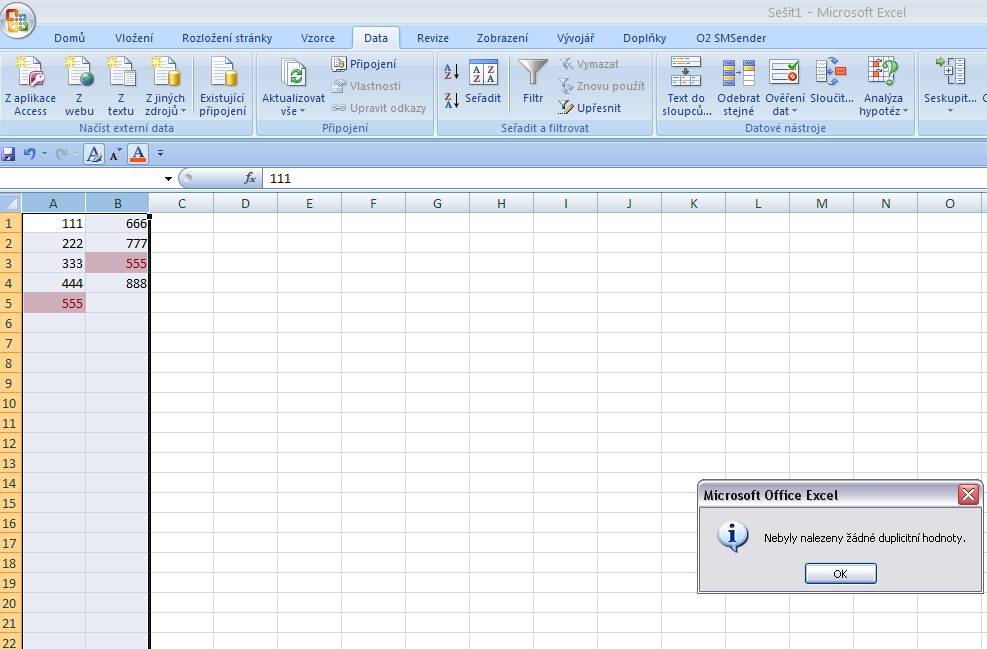
Task: Save workbook via quick access floppy icon
Action: point(8,154)
